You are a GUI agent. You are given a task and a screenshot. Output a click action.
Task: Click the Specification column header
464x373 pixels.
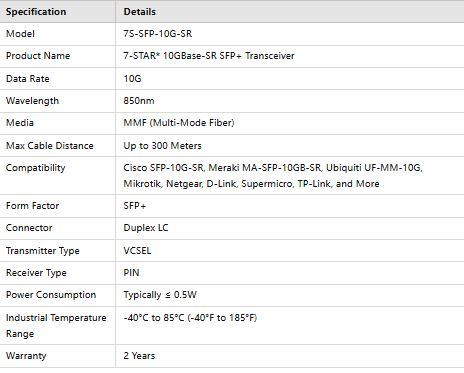(x=36, y=12)
